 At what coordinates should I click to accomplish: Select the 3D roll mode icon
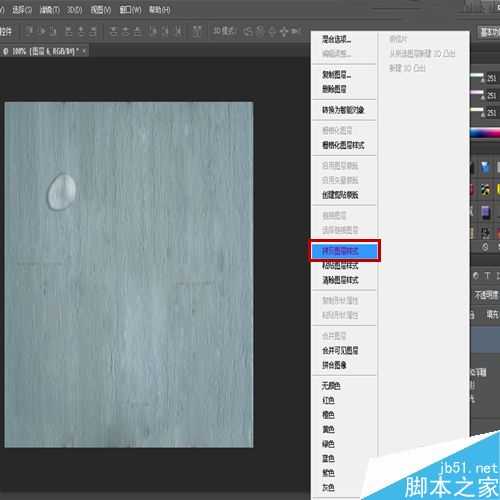(x=260, y=32)
